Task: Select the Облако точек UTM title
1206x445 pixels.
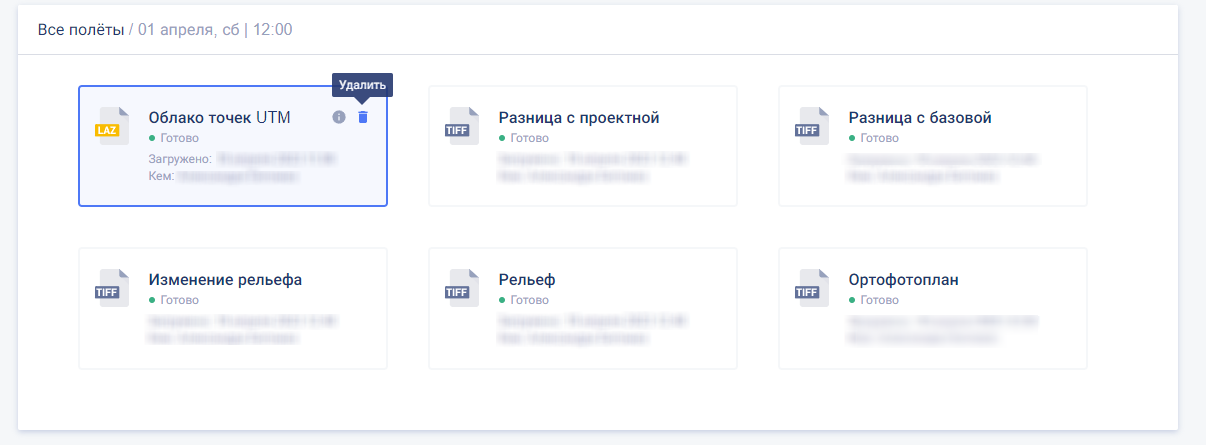Action: [x=219, y=118]
